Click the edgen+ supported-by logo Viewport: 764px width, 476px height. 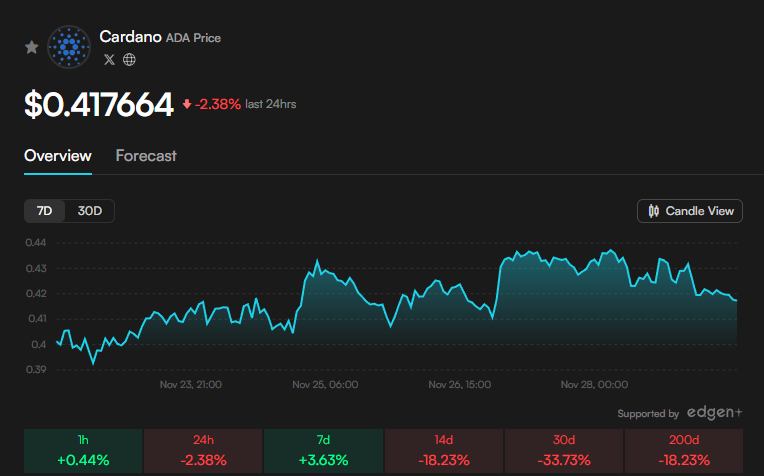(x=714, y=413)
